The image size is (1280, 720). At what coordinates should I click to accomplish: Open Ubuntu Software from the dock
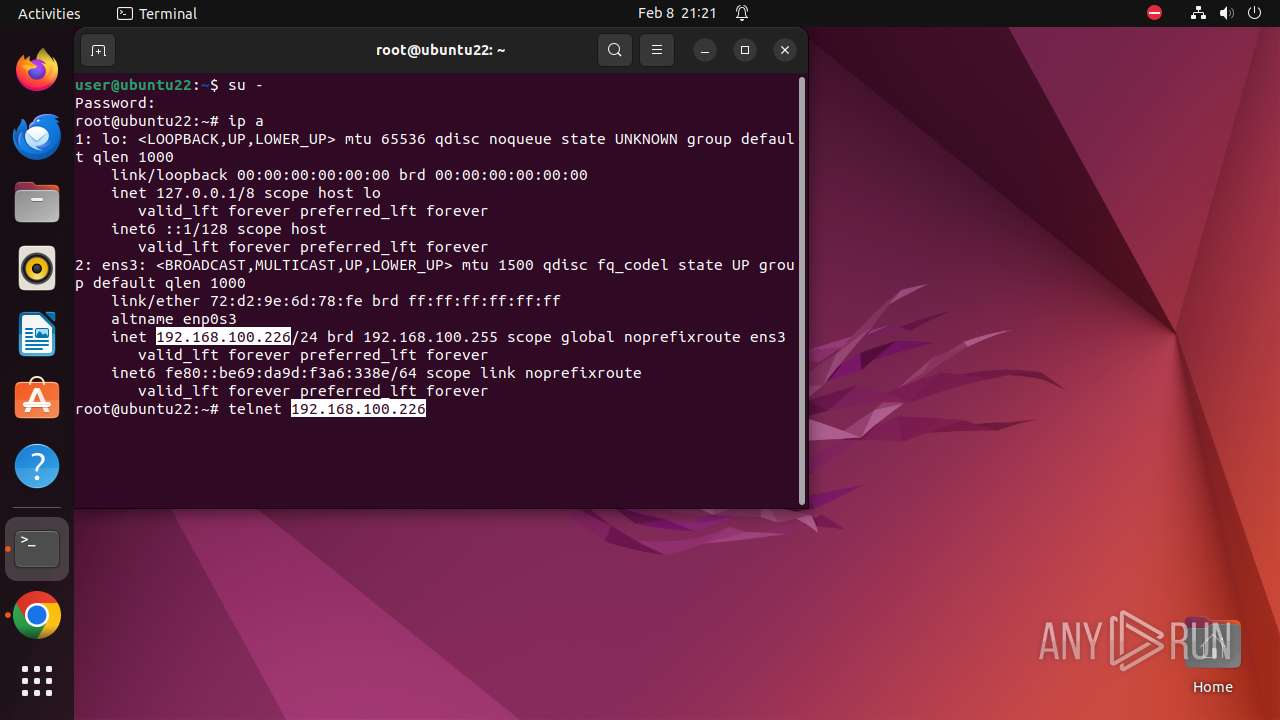pyautogui.click(x=37, y=400)
